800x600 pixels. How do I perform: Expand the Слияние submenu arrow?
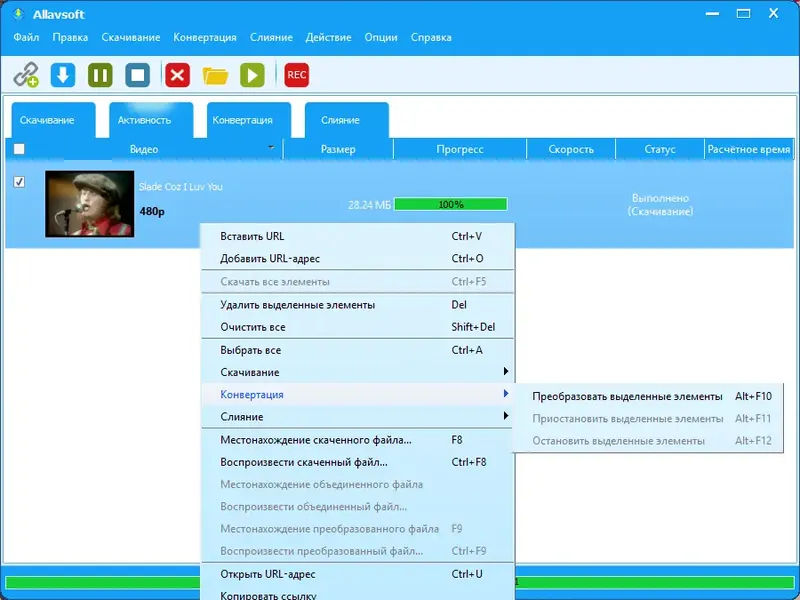coord(505,415)
